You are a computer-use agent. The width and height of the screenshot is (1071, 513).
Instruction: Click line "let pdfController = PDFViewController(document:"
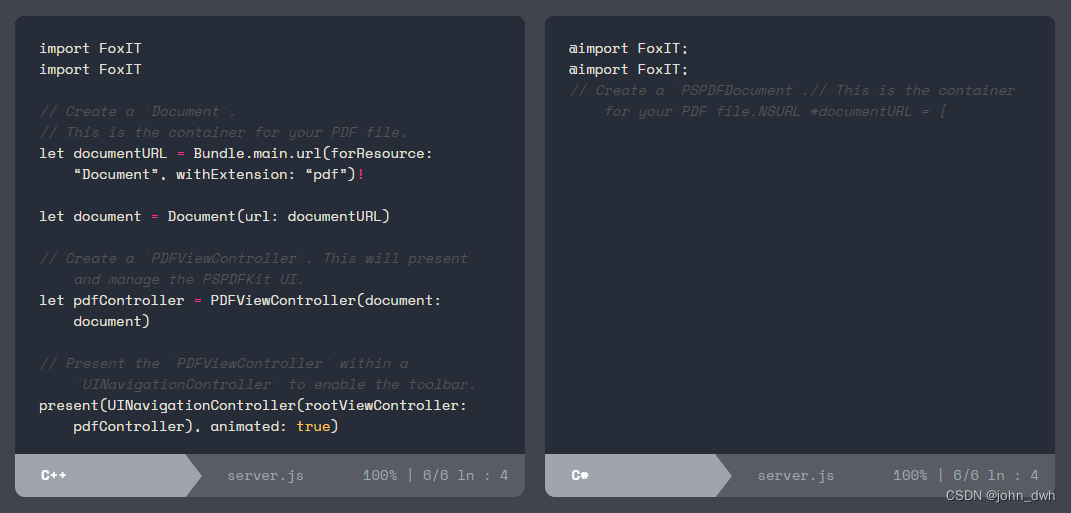[x=240, y=301]
